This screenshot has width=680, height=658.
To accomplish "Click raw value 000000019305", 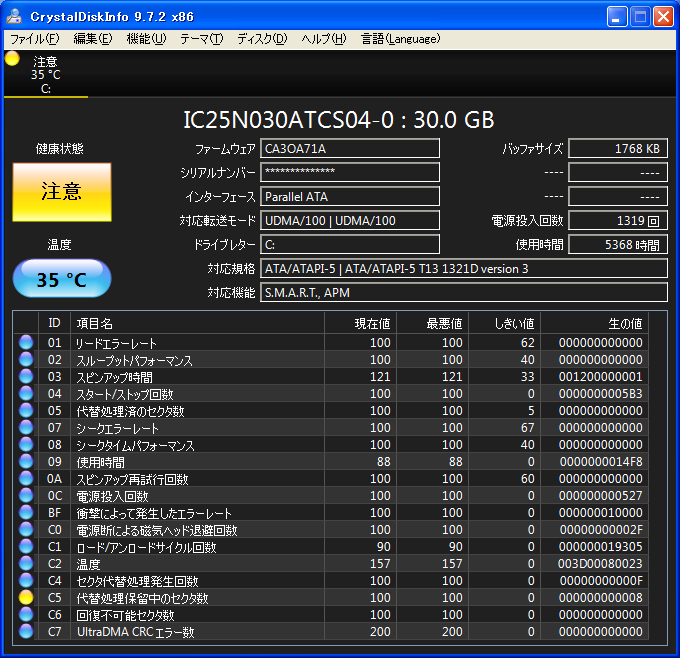I will 601,547.
